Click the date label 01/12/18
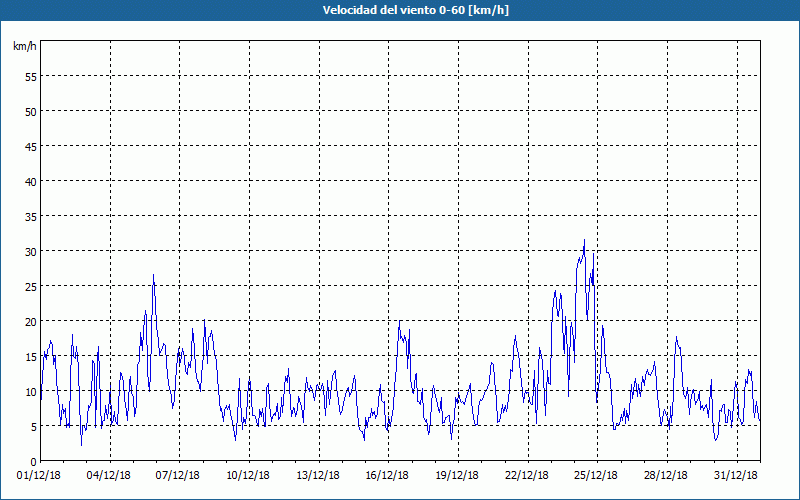The height and width of the screenshot is (500, 800). click(39, 476)
